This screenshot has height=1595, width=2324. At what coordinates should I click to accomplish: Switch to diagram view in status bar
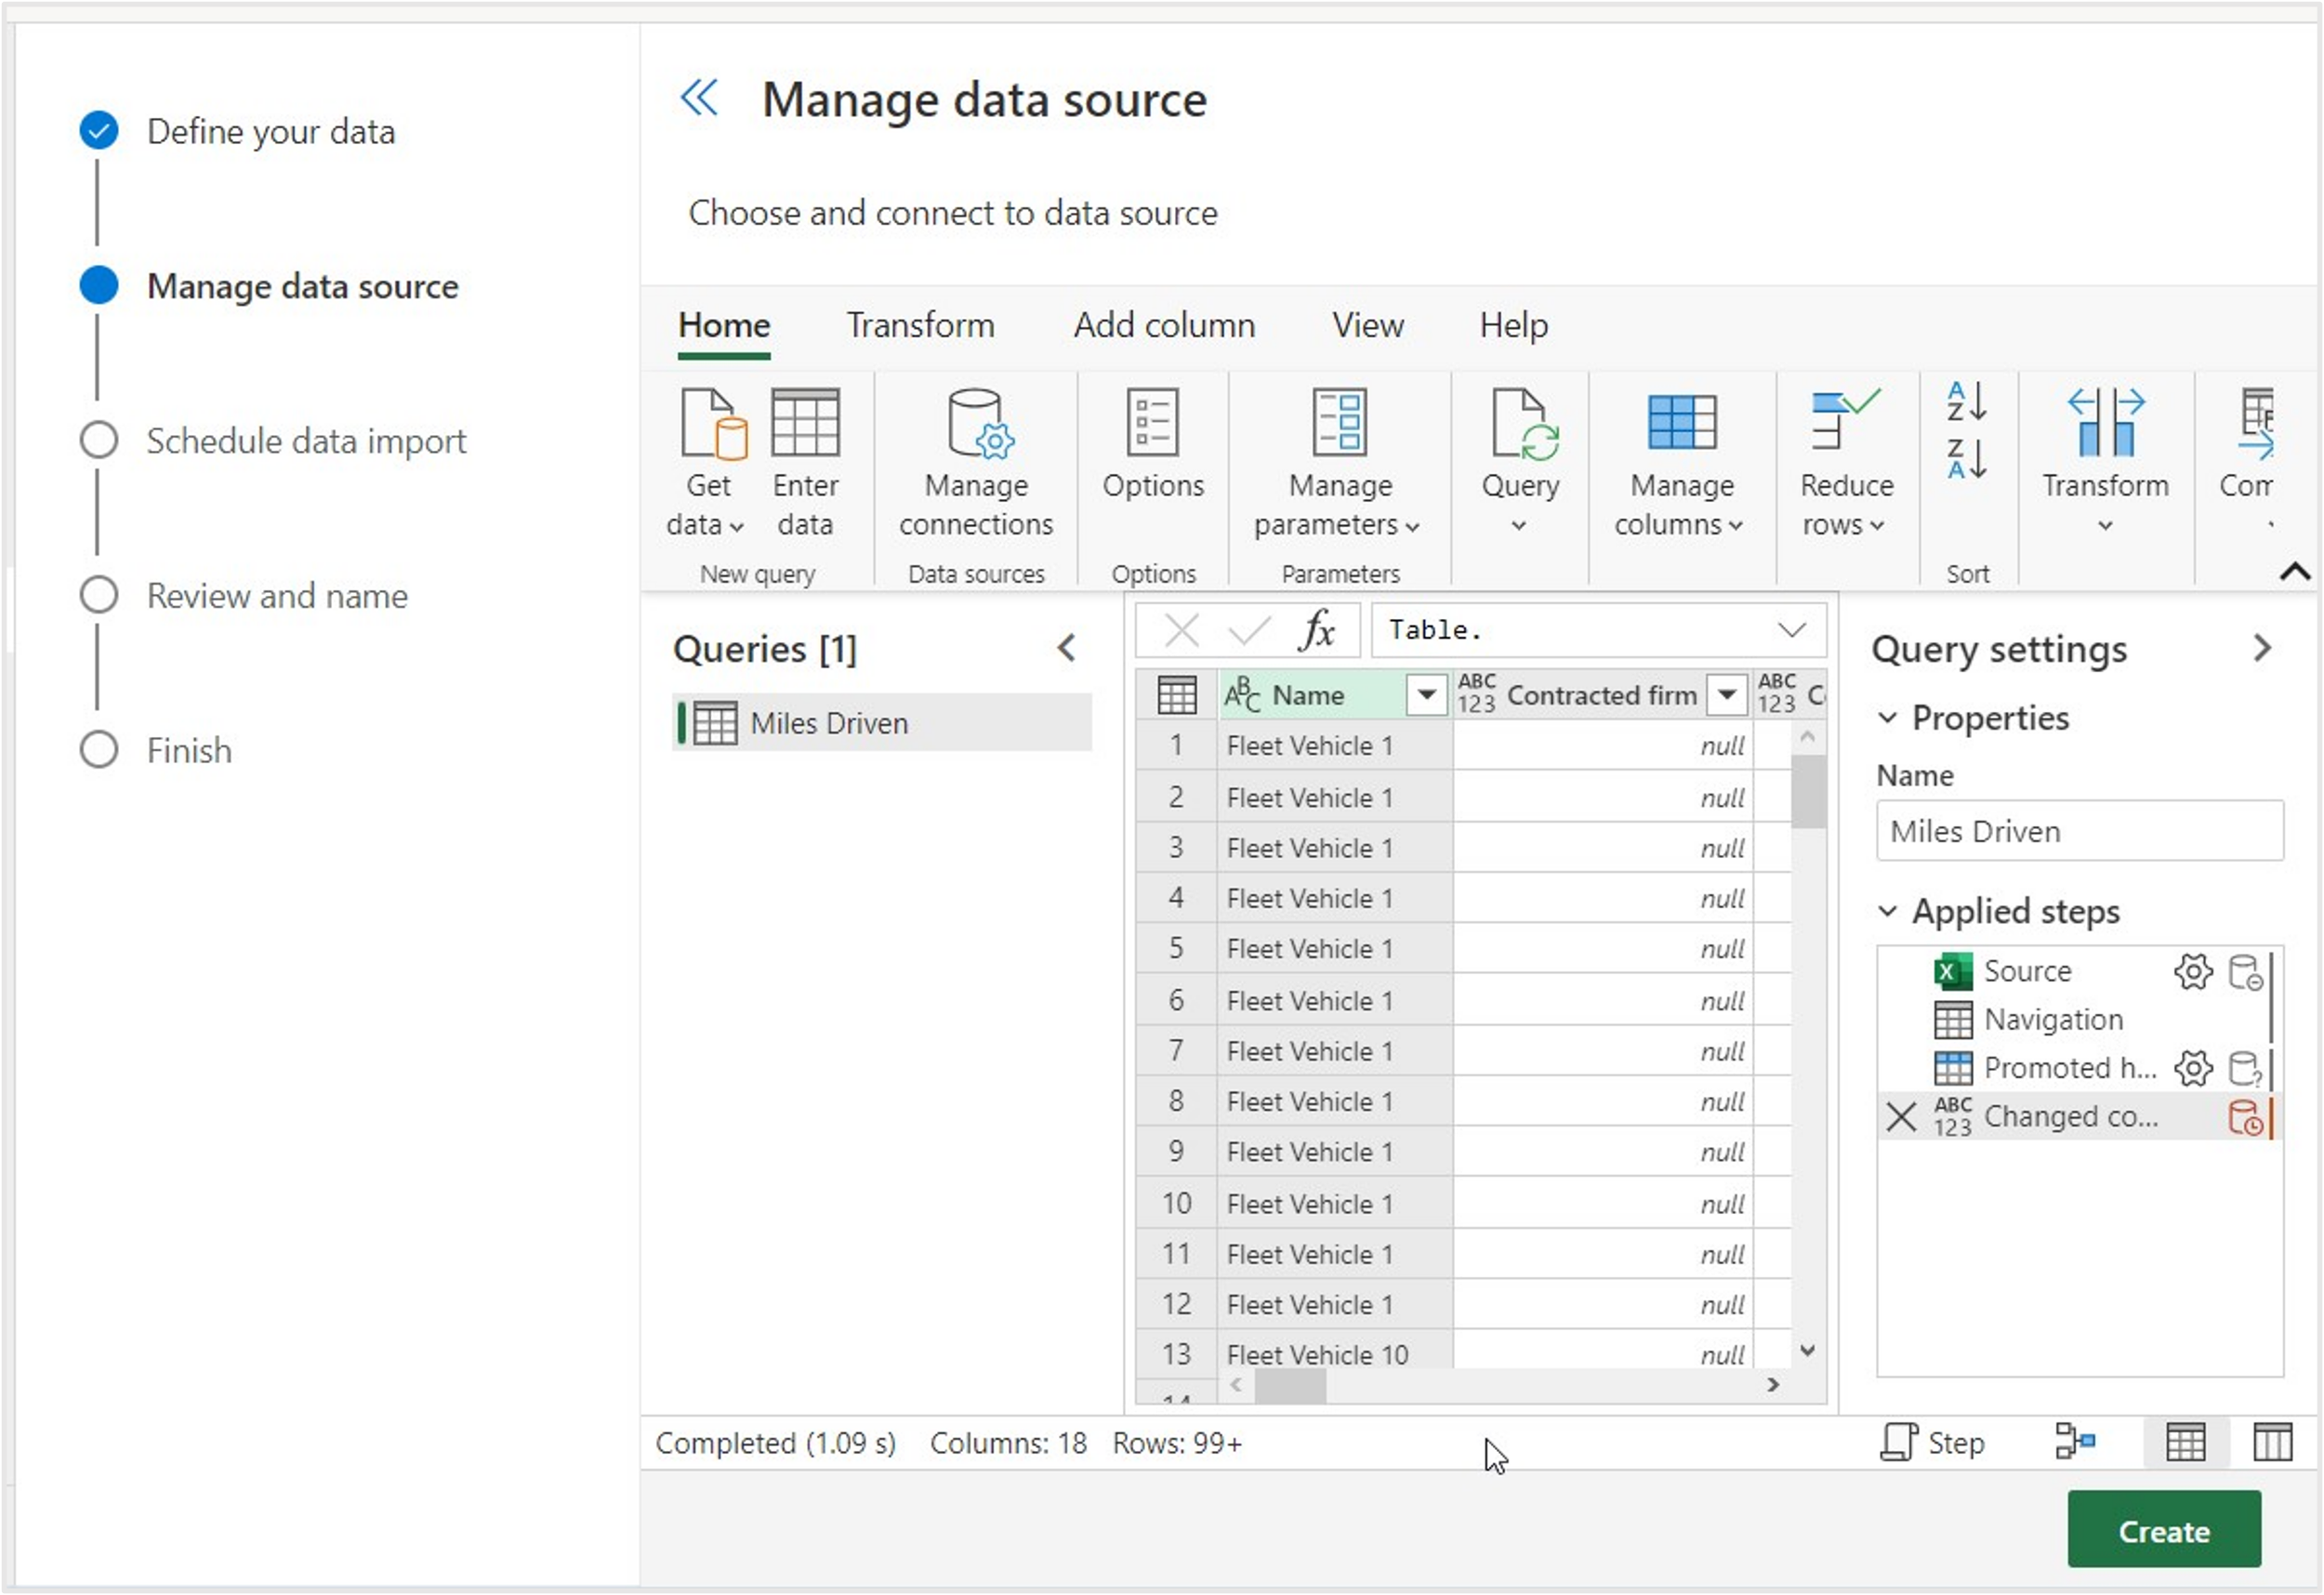(x=2075, y=1442)
